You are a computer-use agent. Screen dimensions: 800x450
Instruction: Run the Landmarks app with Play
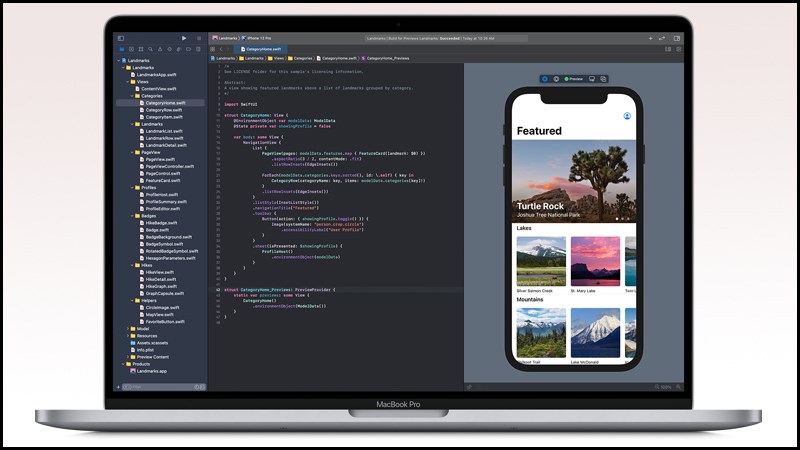(184, 38)
